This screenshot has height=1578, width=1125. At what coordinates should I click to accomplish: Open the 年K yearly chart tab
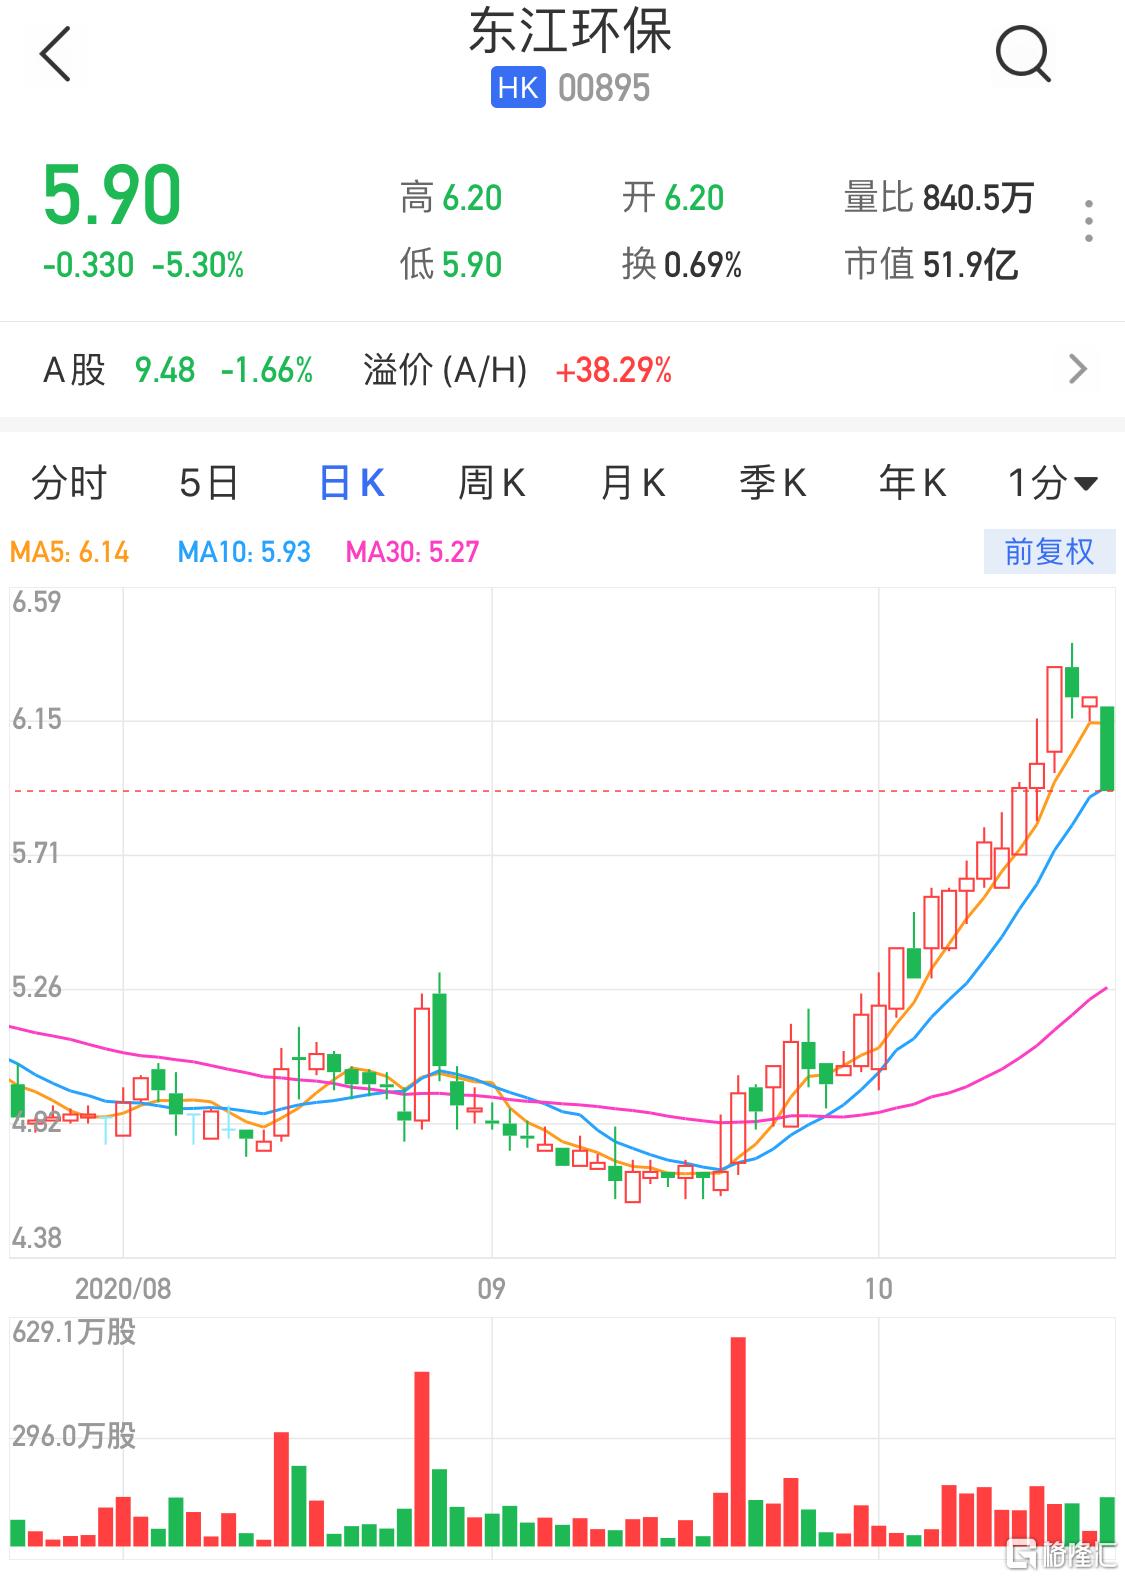pos(912,484)
